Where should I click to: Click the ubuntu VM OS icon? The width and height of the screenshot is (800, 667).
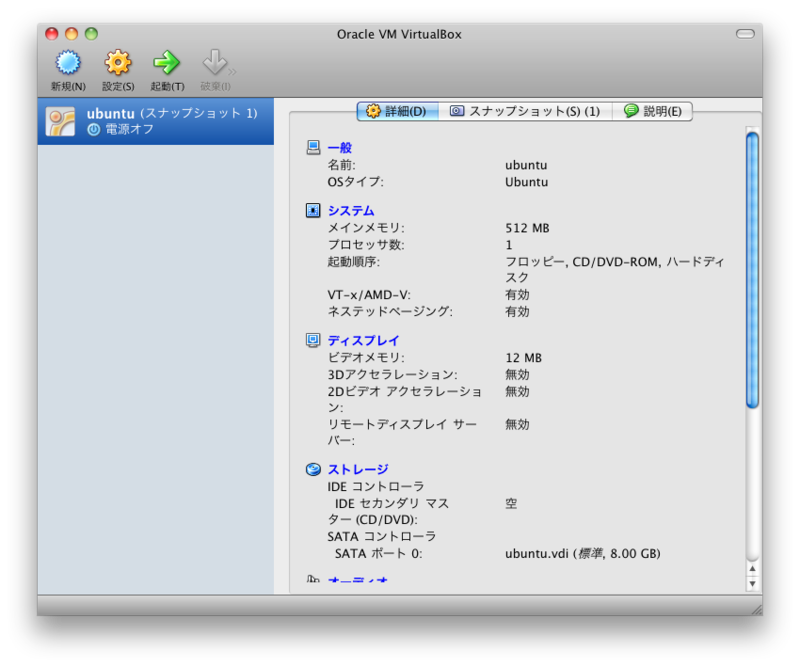[x=60, y=121]
